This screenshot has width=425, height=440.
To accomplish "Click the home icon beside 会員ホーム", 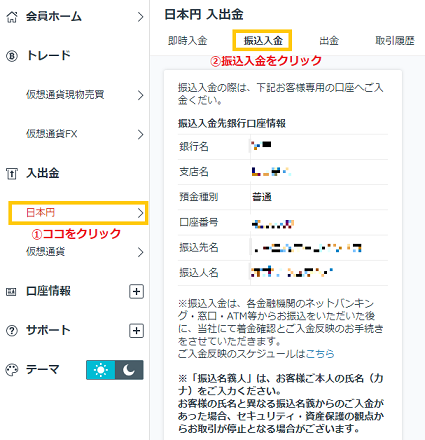I will point(12,17).
